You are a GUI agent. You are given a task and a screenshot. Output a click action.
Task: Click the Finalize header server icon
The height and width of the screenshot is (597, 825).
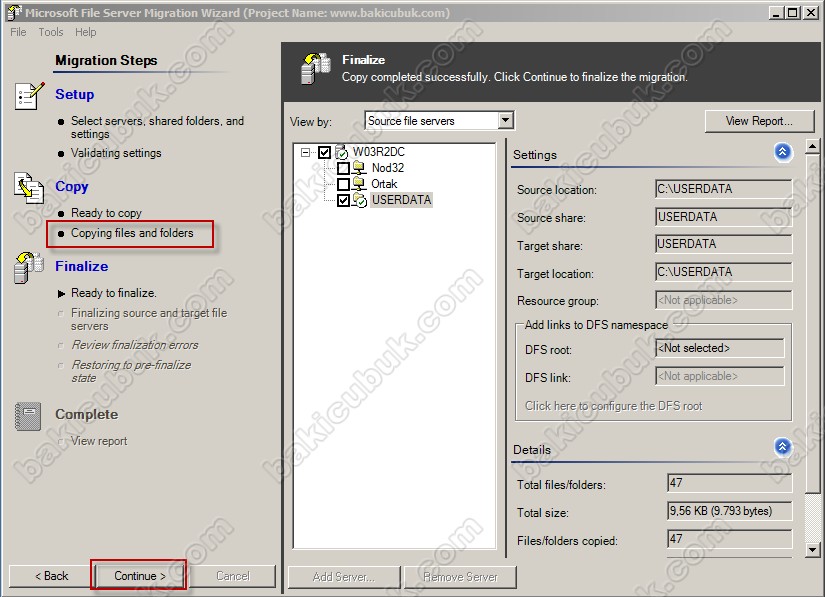[316, 68]
